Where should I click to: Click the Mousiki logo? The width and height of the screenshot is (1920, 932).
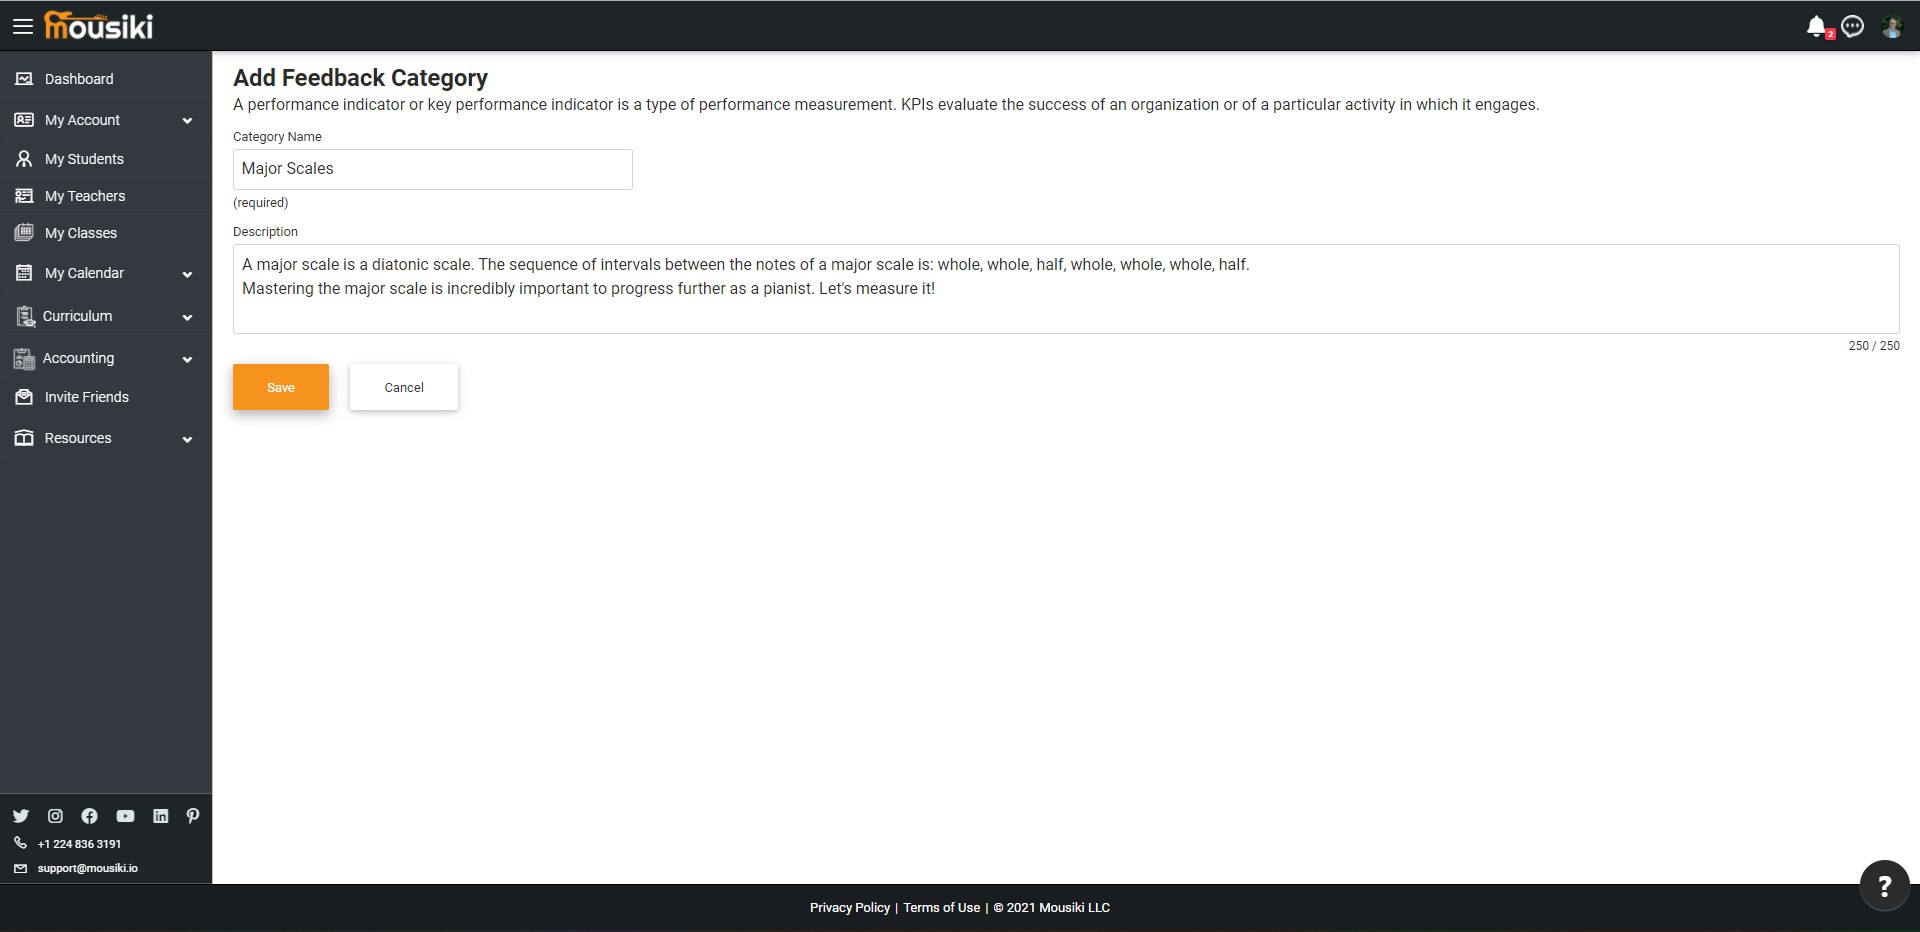click(99, 25)
